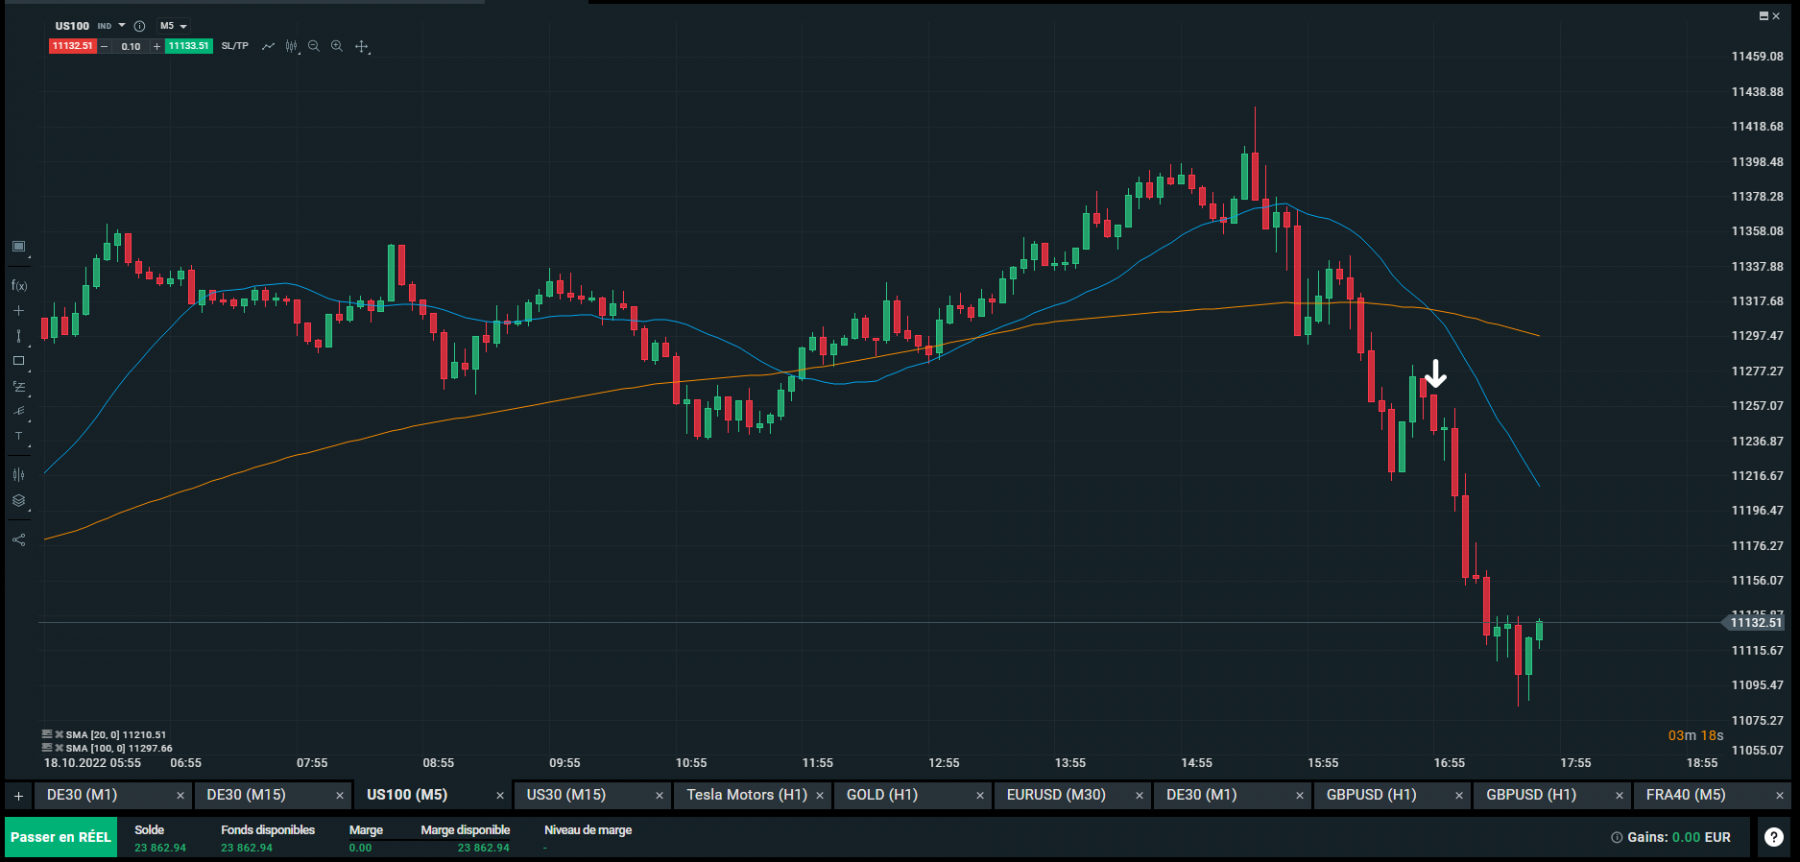The width and height of the screenshot is (1800, 862).
Task: Select the rectangle drawing tool
Action: [x=18, y=361]
